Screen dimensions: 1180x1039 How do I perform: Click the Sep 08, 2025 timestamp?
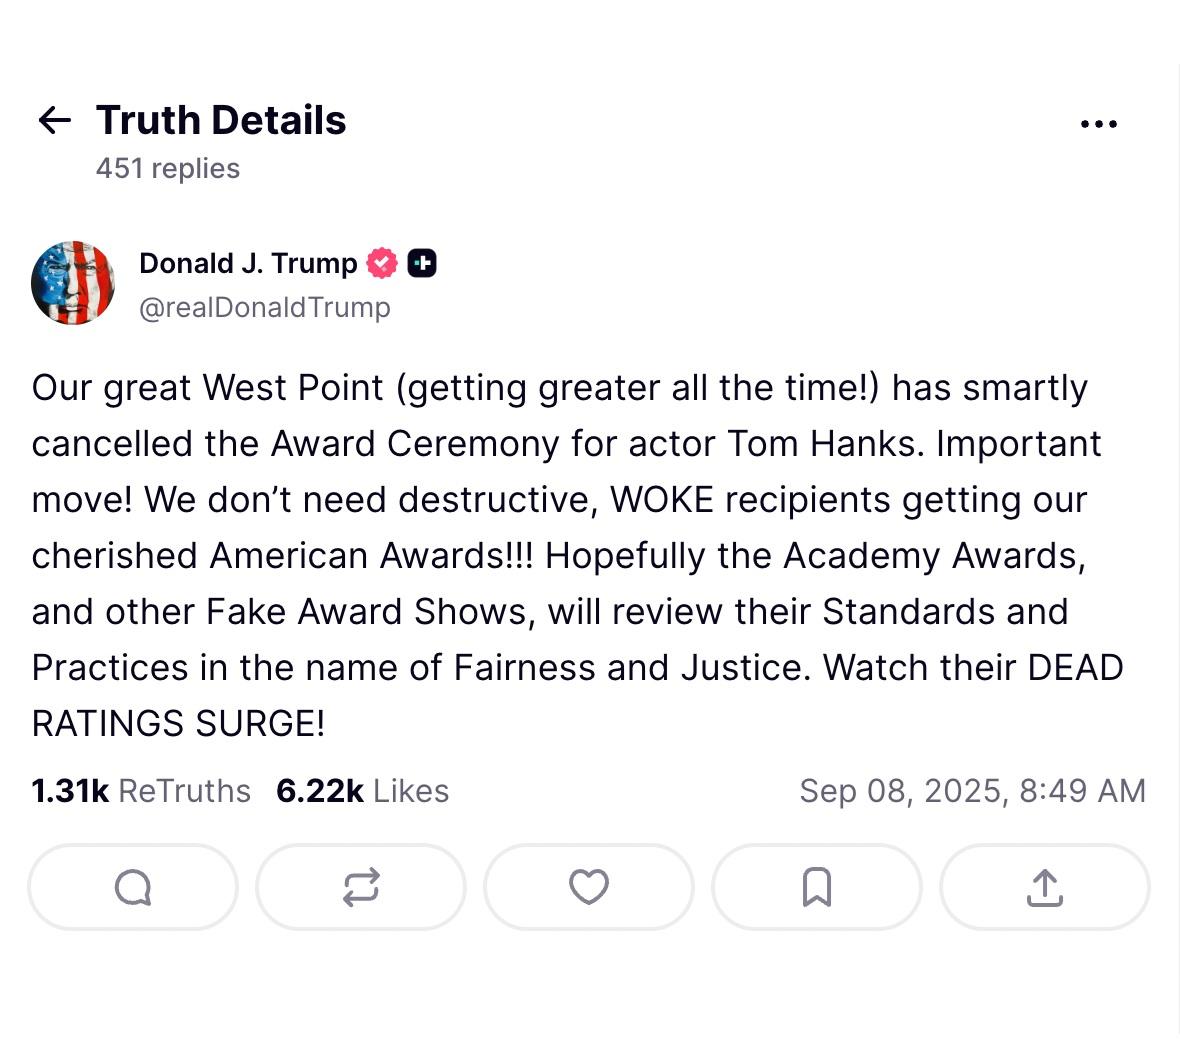tap(972, 790)
